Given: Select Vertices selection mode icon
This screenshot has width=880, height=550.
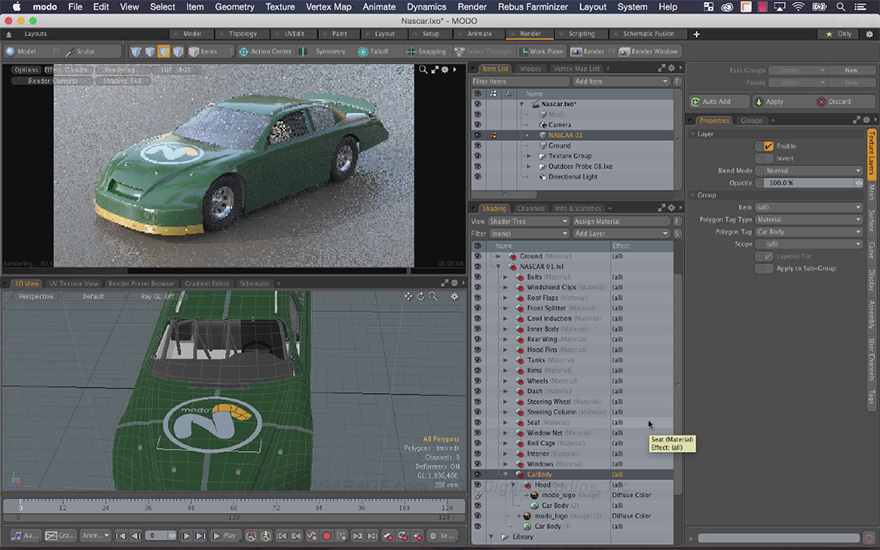Looking at the screenshot, I should pyautogui.click(x=136, y=52).
